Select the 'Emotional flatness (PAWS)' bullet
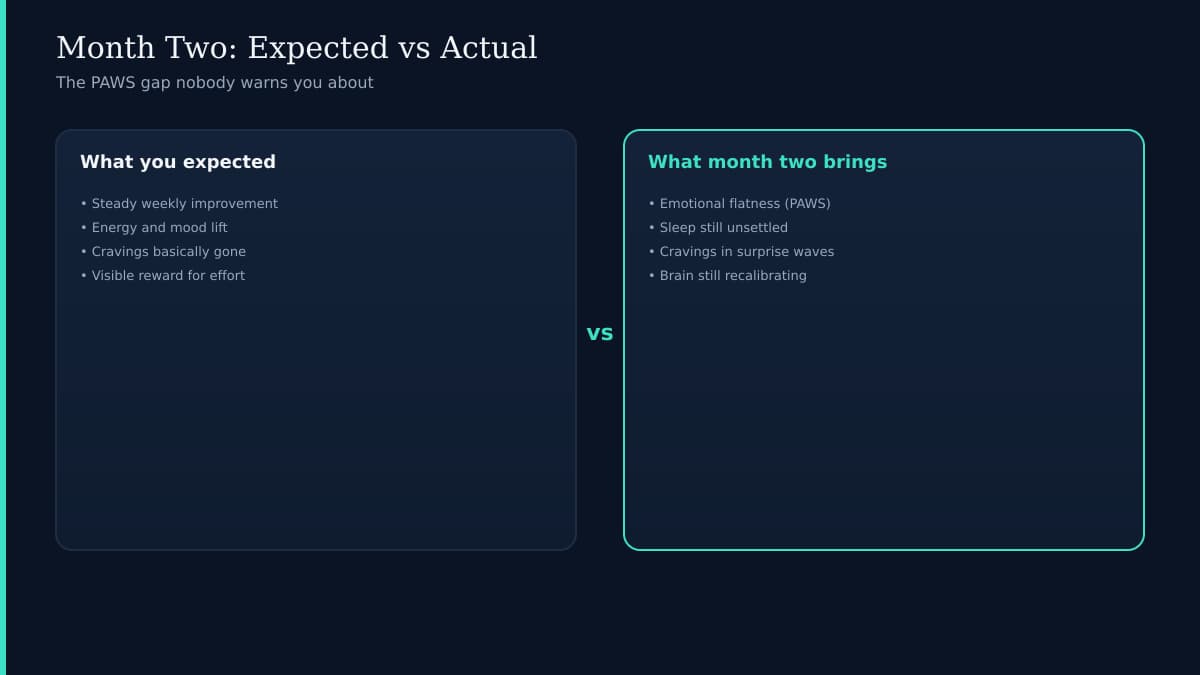This screenshot has width=1200, height=675. (739, 204)
